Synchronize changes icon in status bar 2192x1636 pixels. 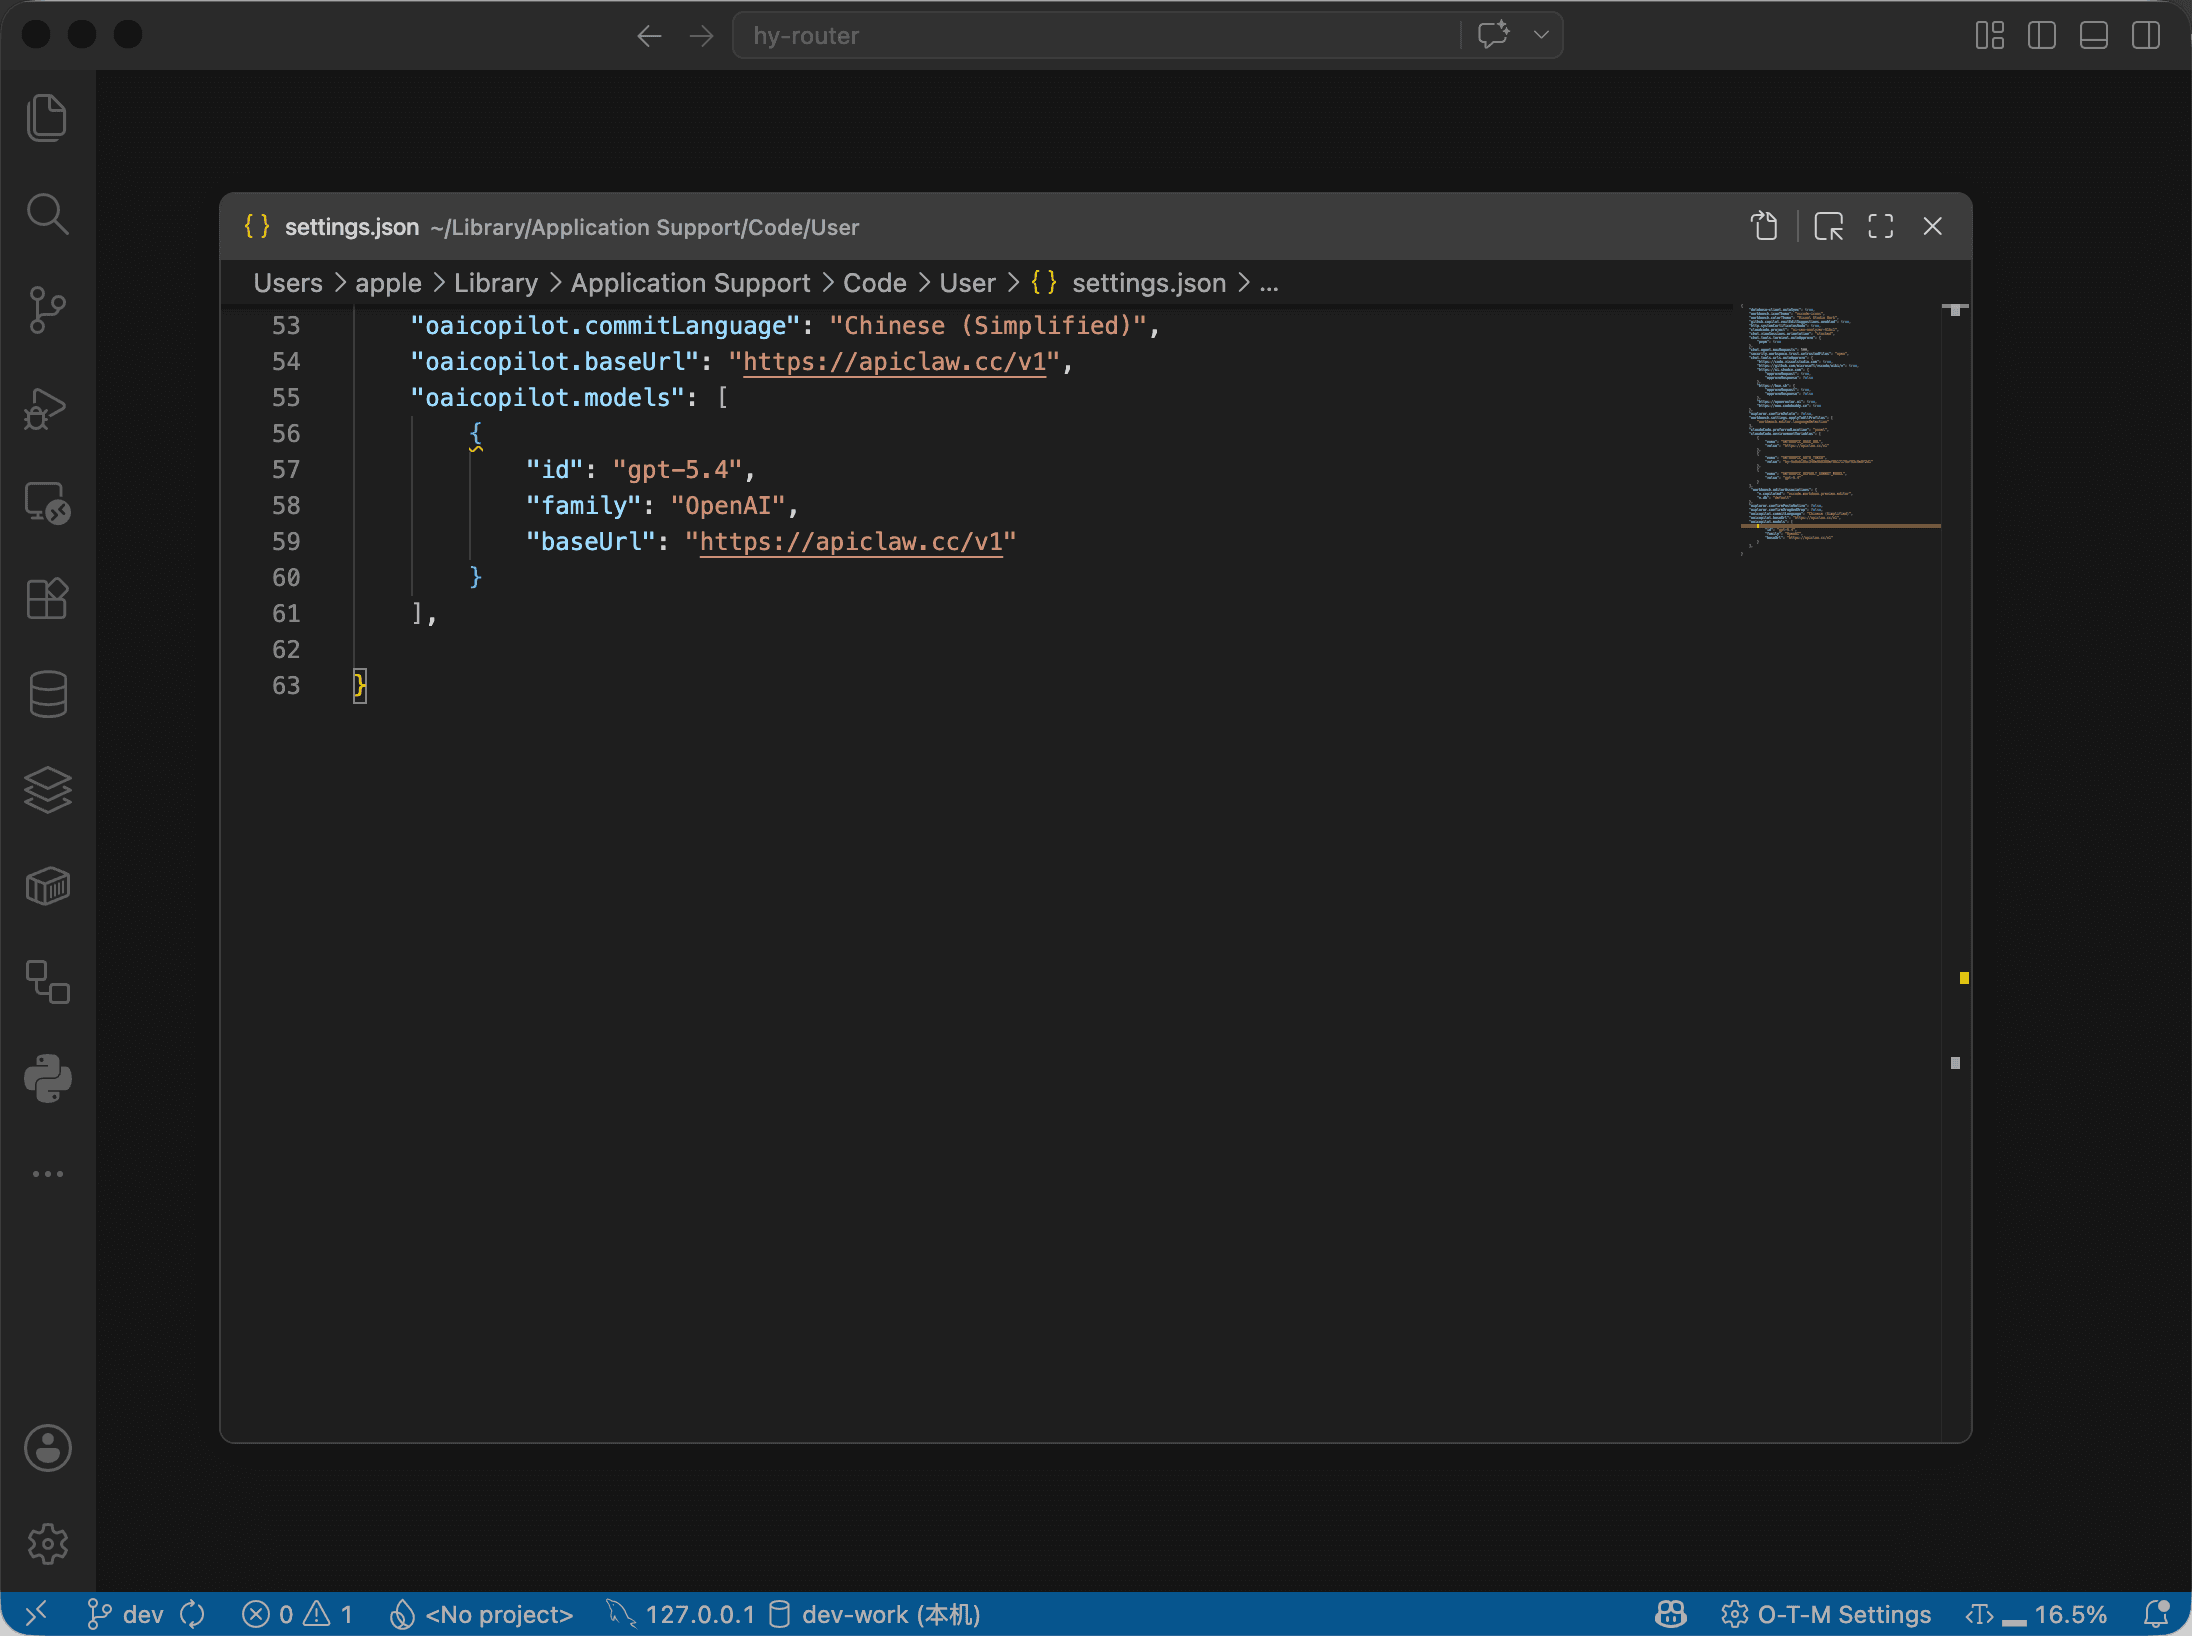click(192, 1614)
